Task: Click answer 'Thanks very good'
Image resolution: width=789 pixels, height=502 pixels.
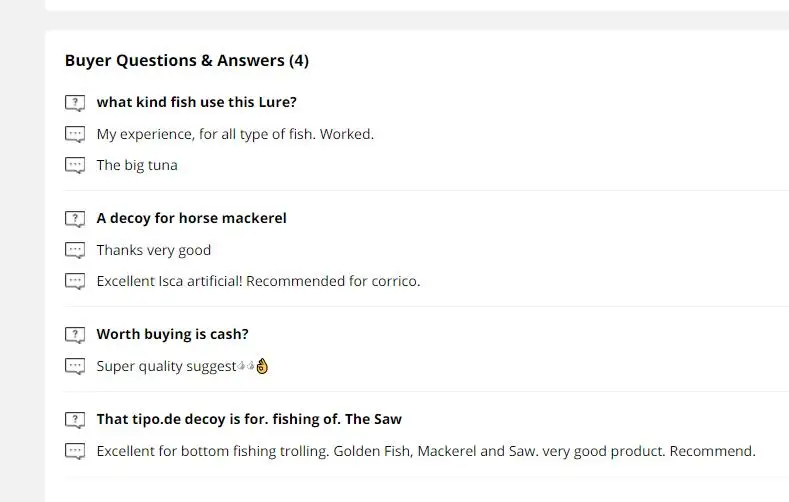Action: point(154,250)
